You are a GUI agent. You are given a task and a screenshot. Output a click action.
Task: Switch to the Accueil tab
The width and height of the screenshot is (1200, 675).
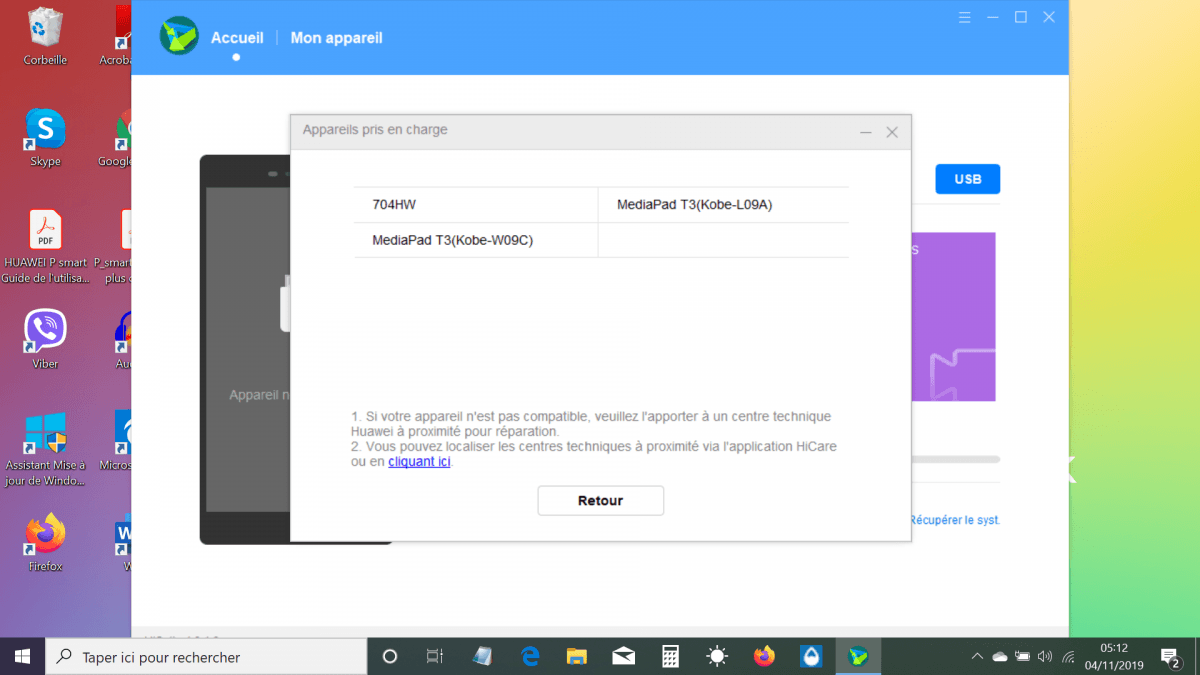tap(237, 38)
